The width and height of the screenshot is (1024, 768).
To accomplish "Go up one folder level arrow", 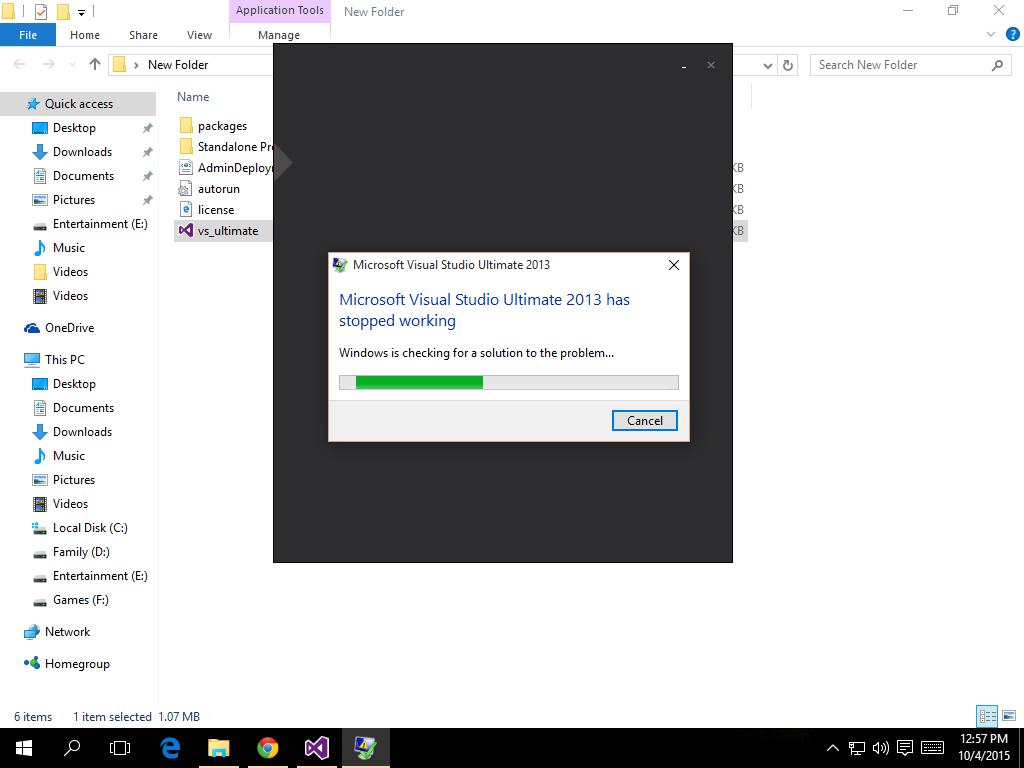I will [95, 64].
